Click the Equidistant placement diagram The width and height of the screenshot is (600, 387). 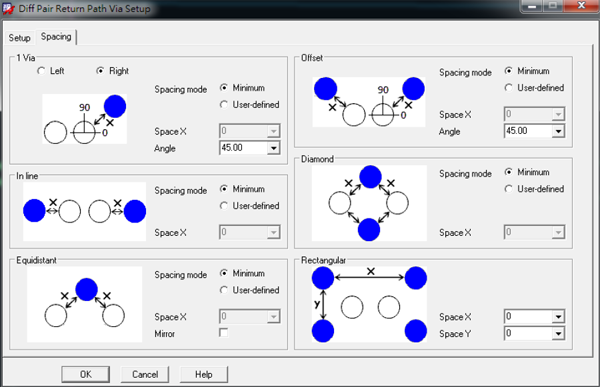tap(84, 304)
